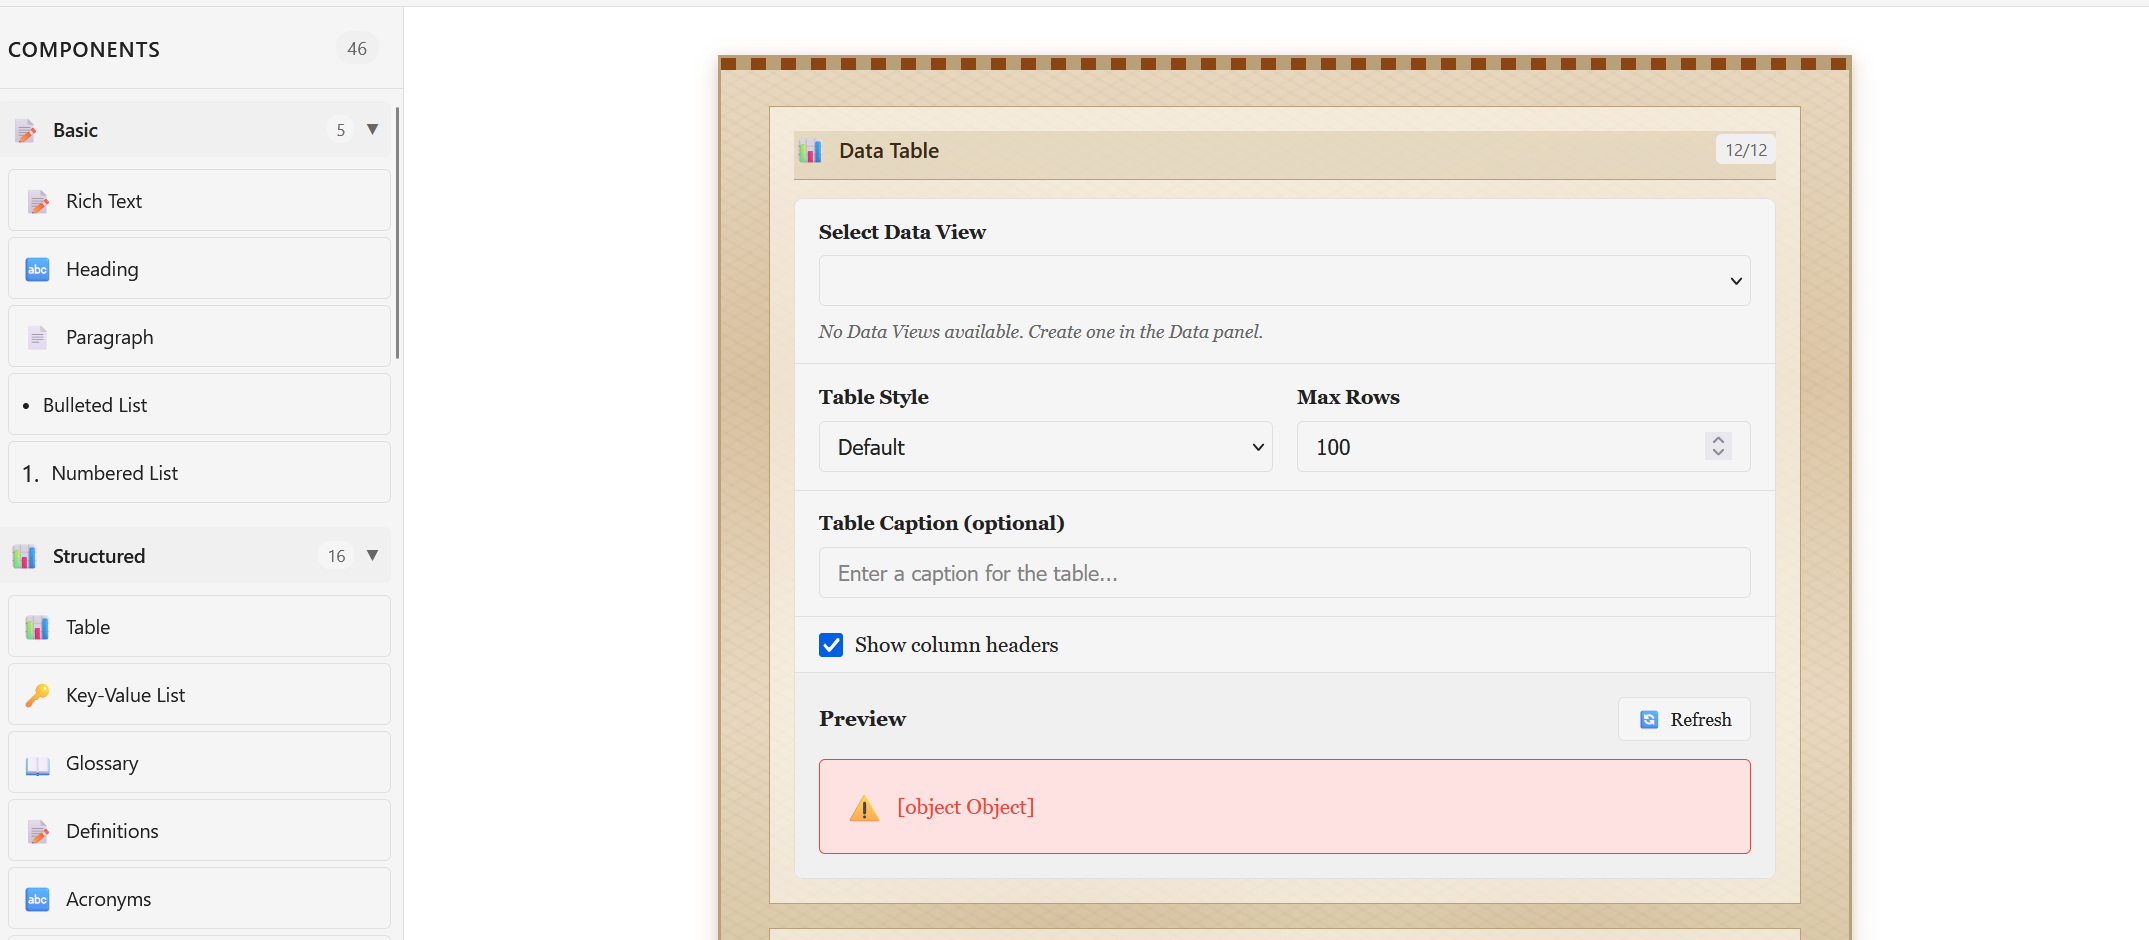Click the 46 components count badge

tap(357, 49)
